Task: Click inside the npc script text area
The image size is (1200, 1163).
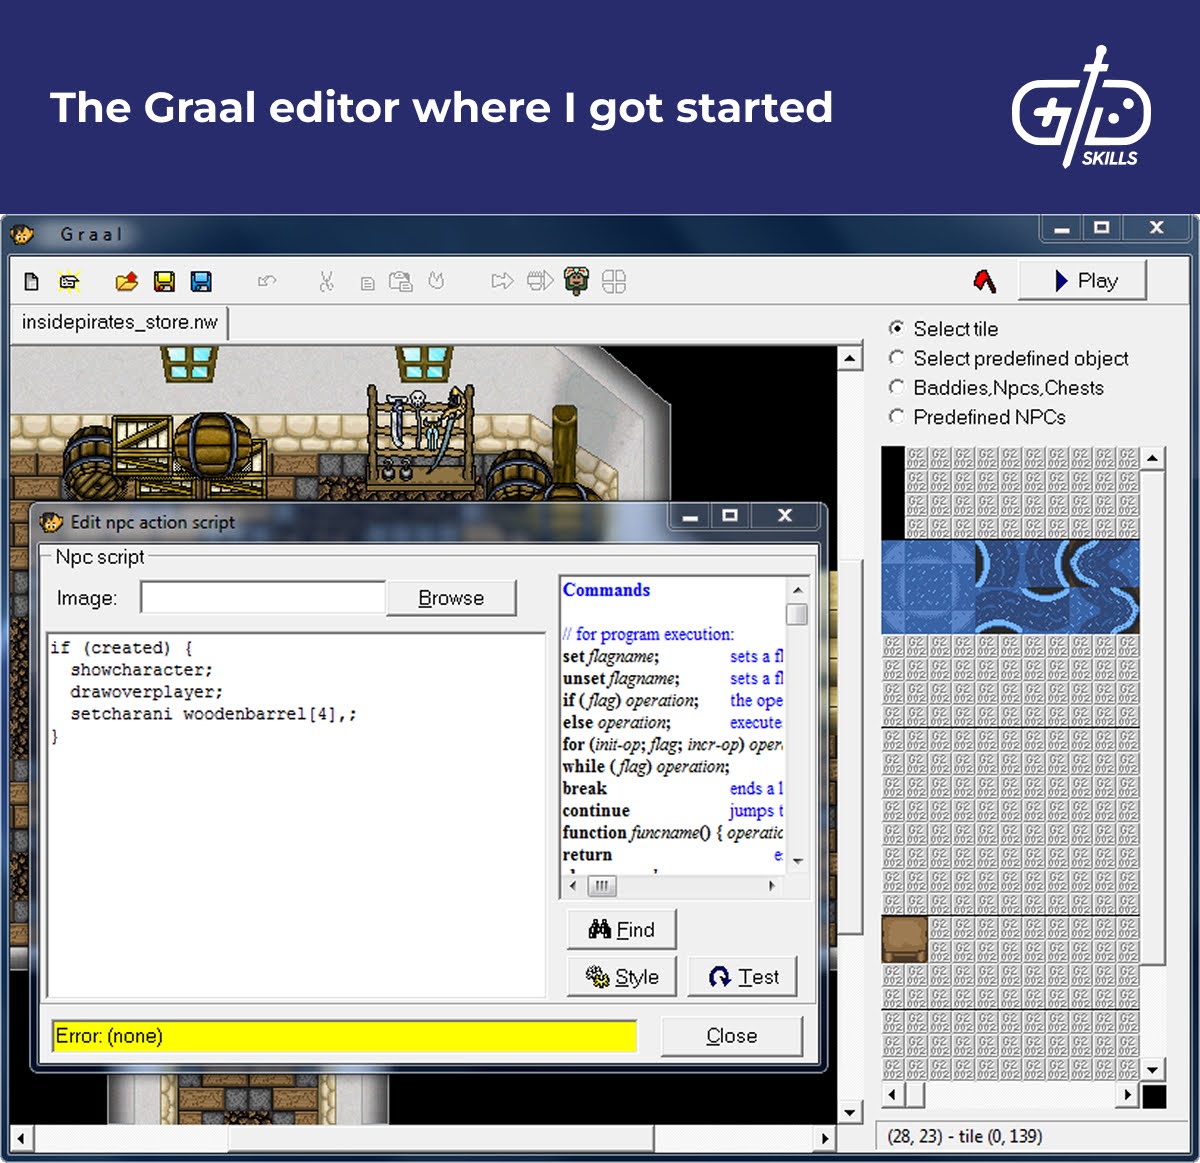Action: [296, 815]
